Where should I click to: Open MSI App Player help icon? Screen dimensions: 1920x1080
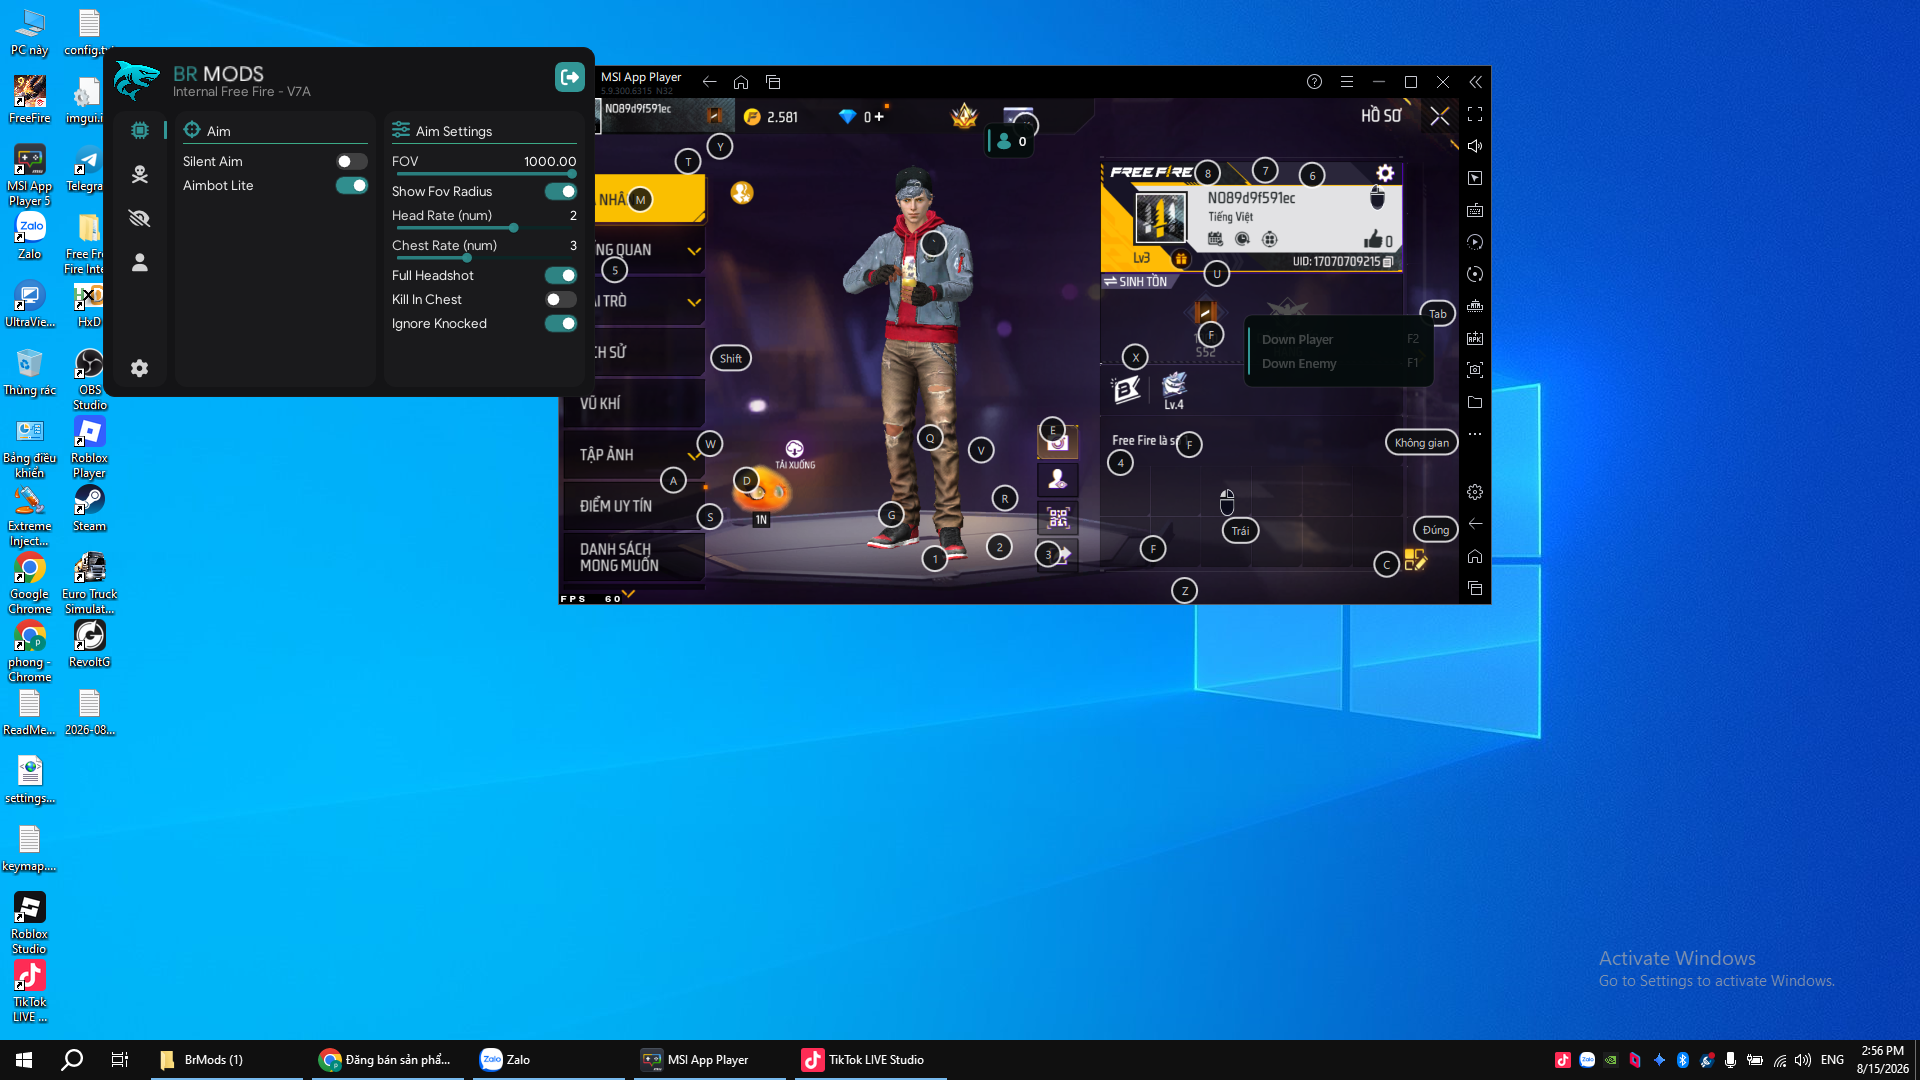(x=1315, y=82)
